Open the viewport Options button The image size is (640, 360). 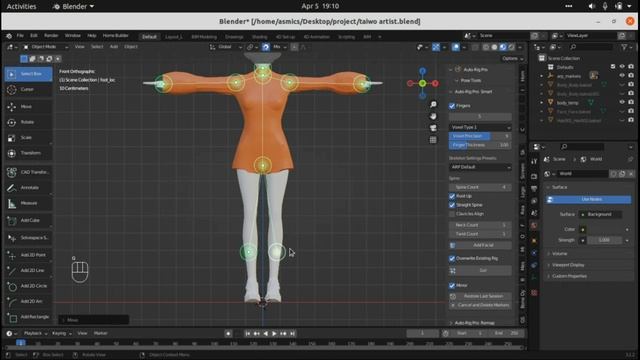[x=513, y=59]
